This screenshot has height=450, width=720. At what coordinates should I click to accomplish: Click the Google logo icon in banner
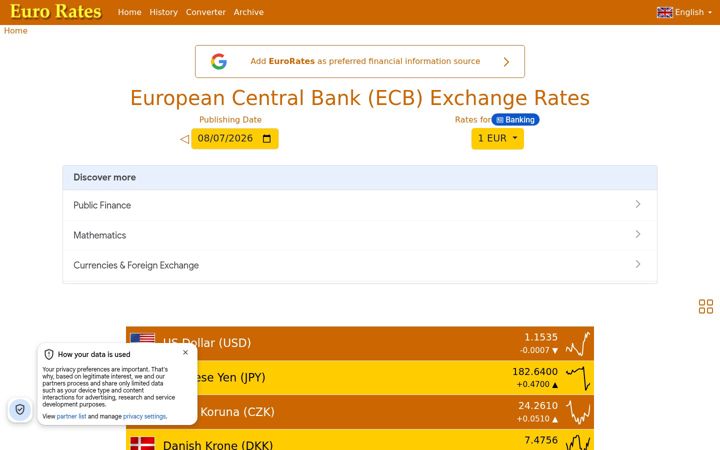(219, 62)
